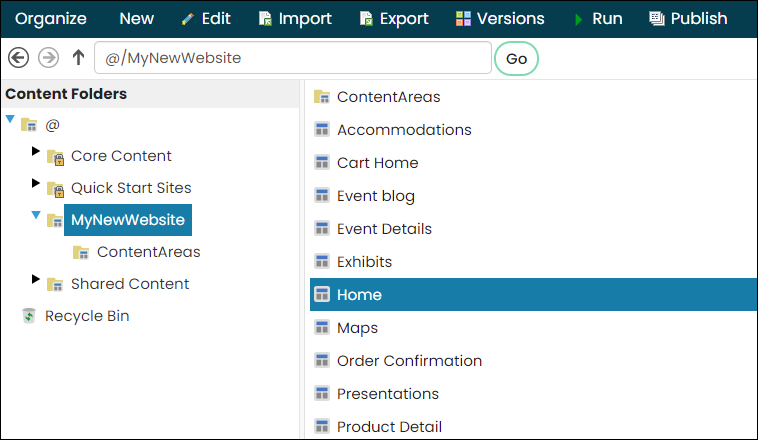Go up one folder level arrow
Viewport: 758px width, 440px height.
pos(78,58)
